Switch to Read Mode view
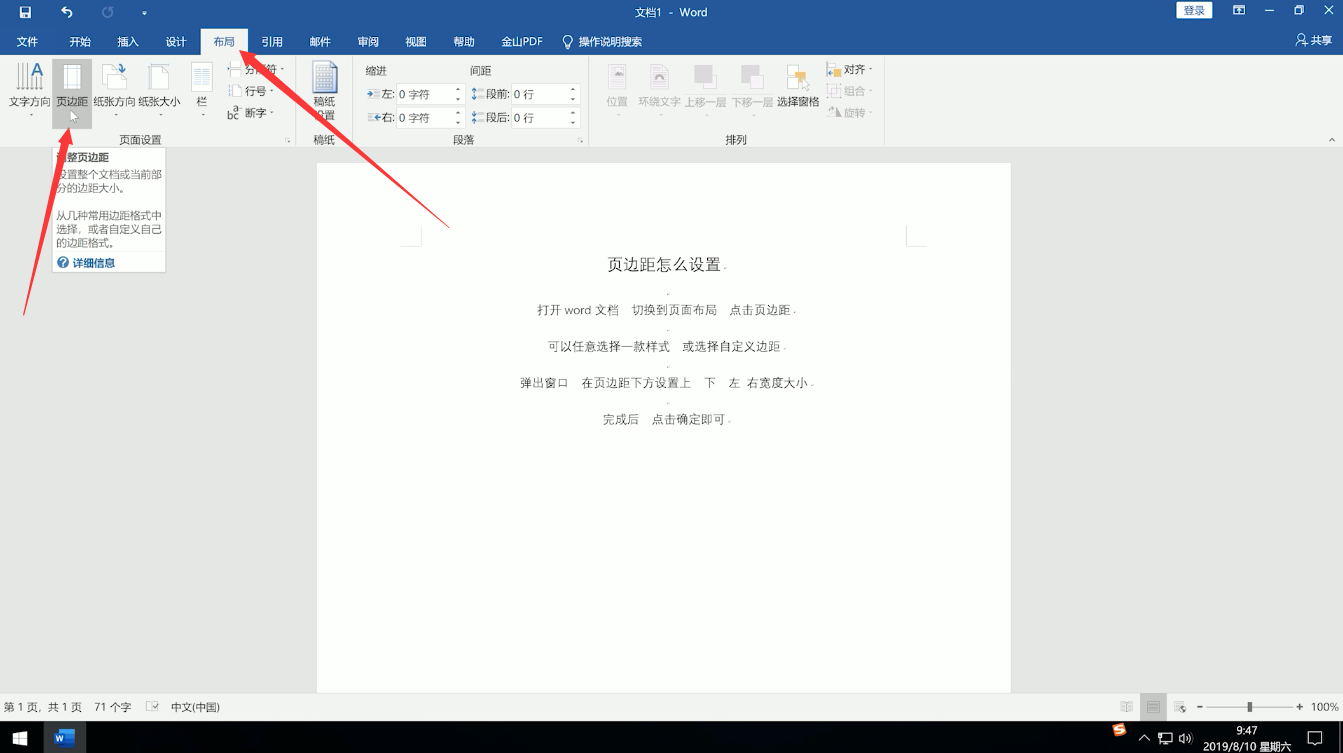The height and width of the screenshot is (753, 1343). click(1127, 707)
